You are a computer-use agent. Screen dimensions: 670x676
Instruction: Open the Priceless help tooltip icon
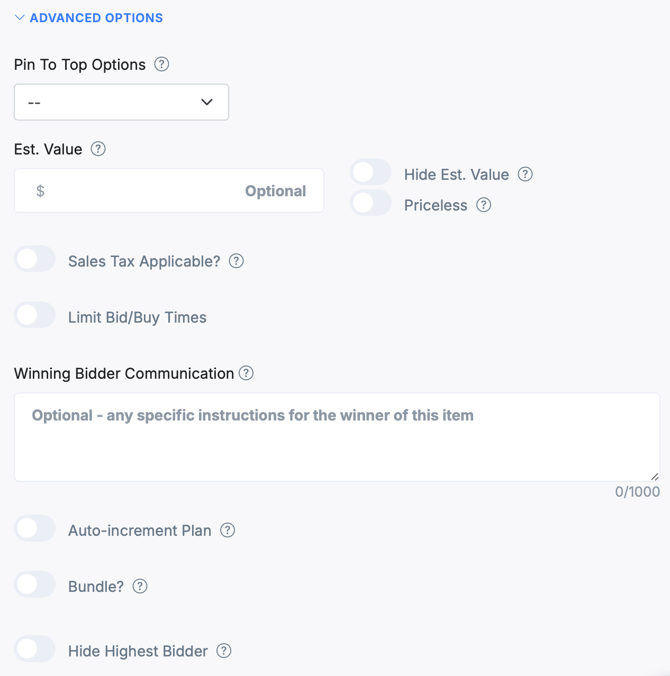tap(484, 205)
